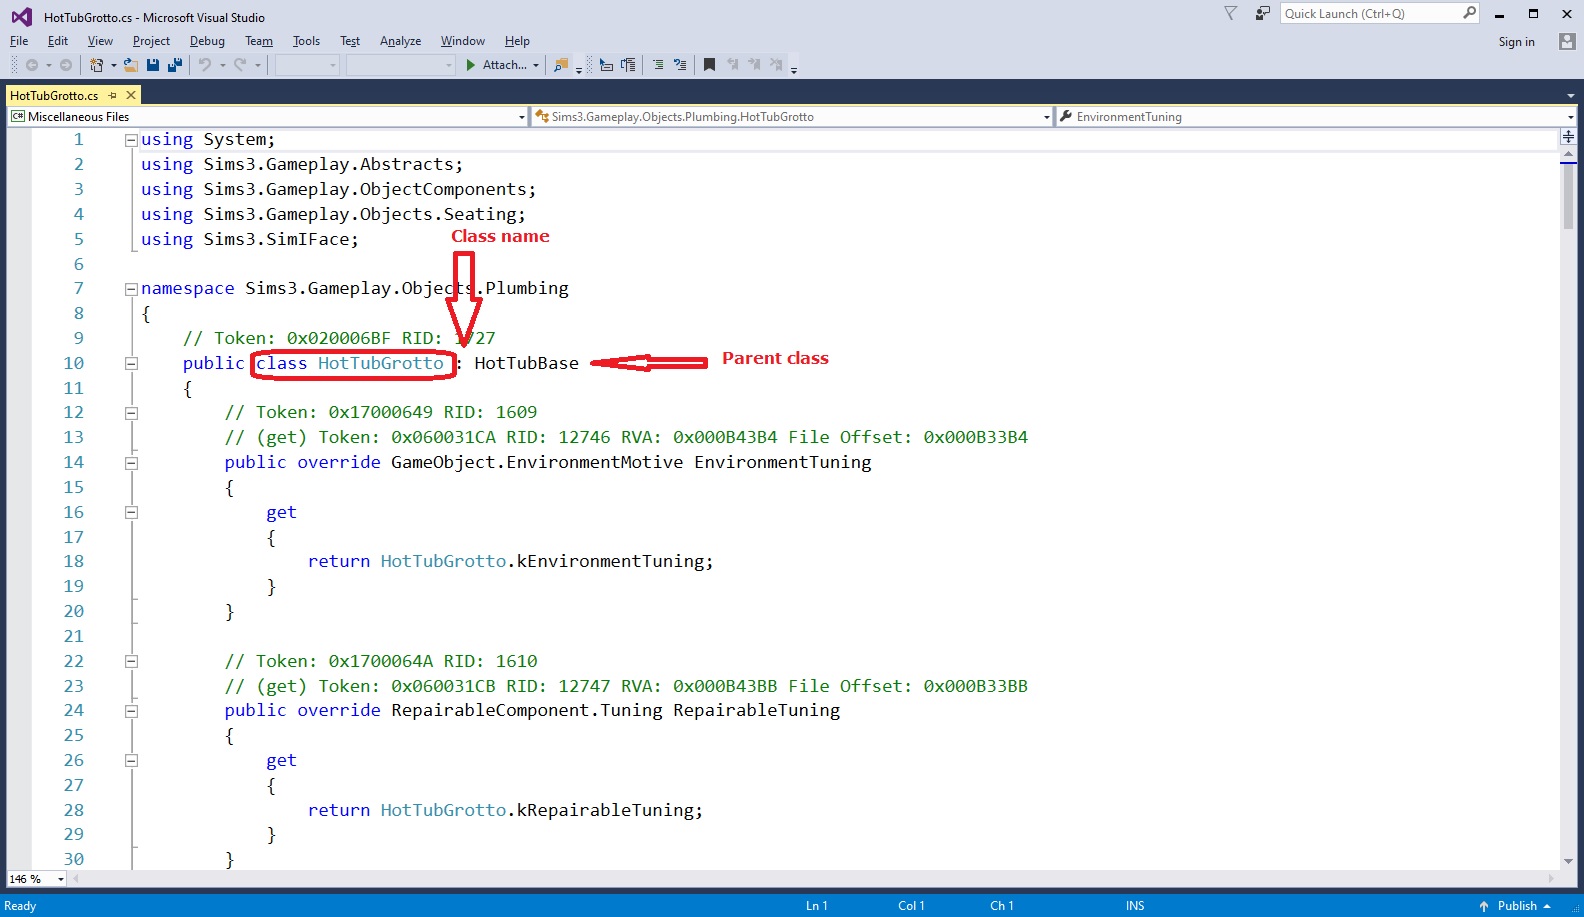Uncomment selected lines icon

(x=680, y=65)
